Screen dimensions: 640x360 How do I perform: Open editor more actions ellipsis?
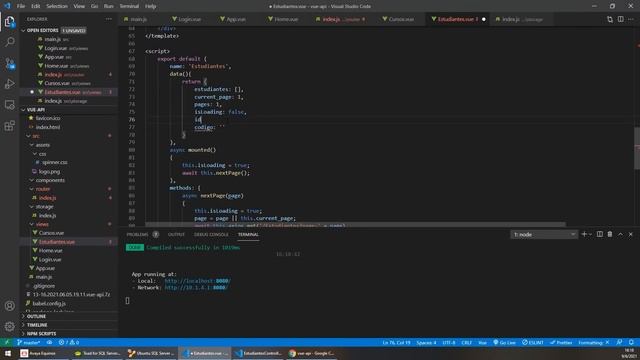631,19
